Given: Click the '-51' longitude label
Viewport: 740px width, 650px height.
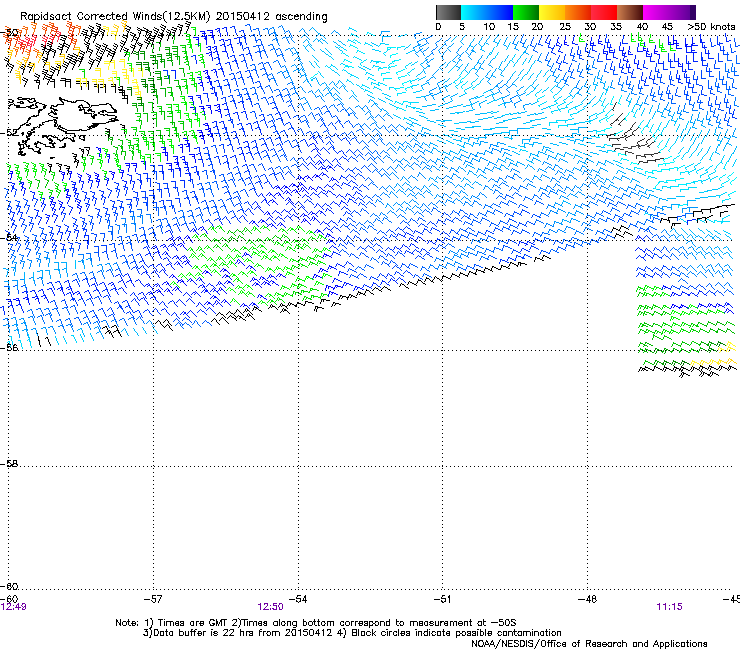Looking at the screenshot, I should pos(442,599).
